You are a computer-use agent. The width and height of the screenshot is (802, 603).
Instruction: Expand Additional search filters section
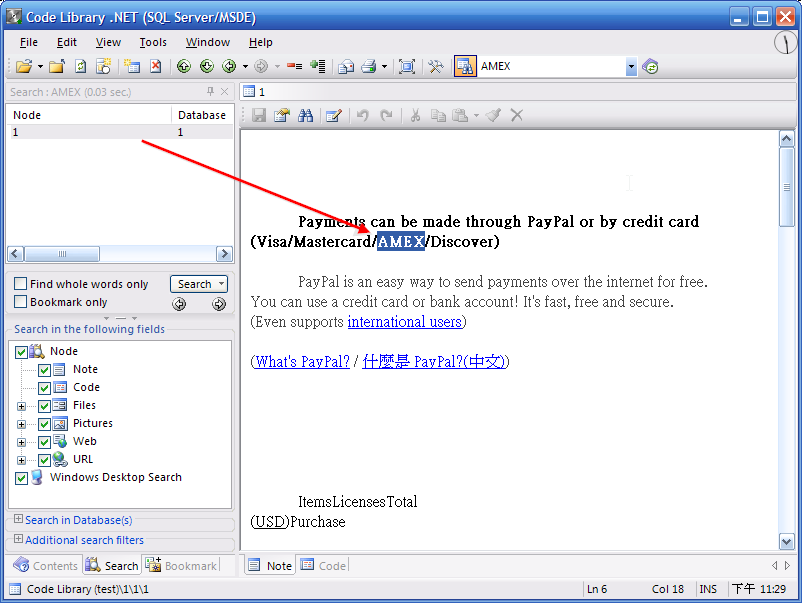pos(18,539)
